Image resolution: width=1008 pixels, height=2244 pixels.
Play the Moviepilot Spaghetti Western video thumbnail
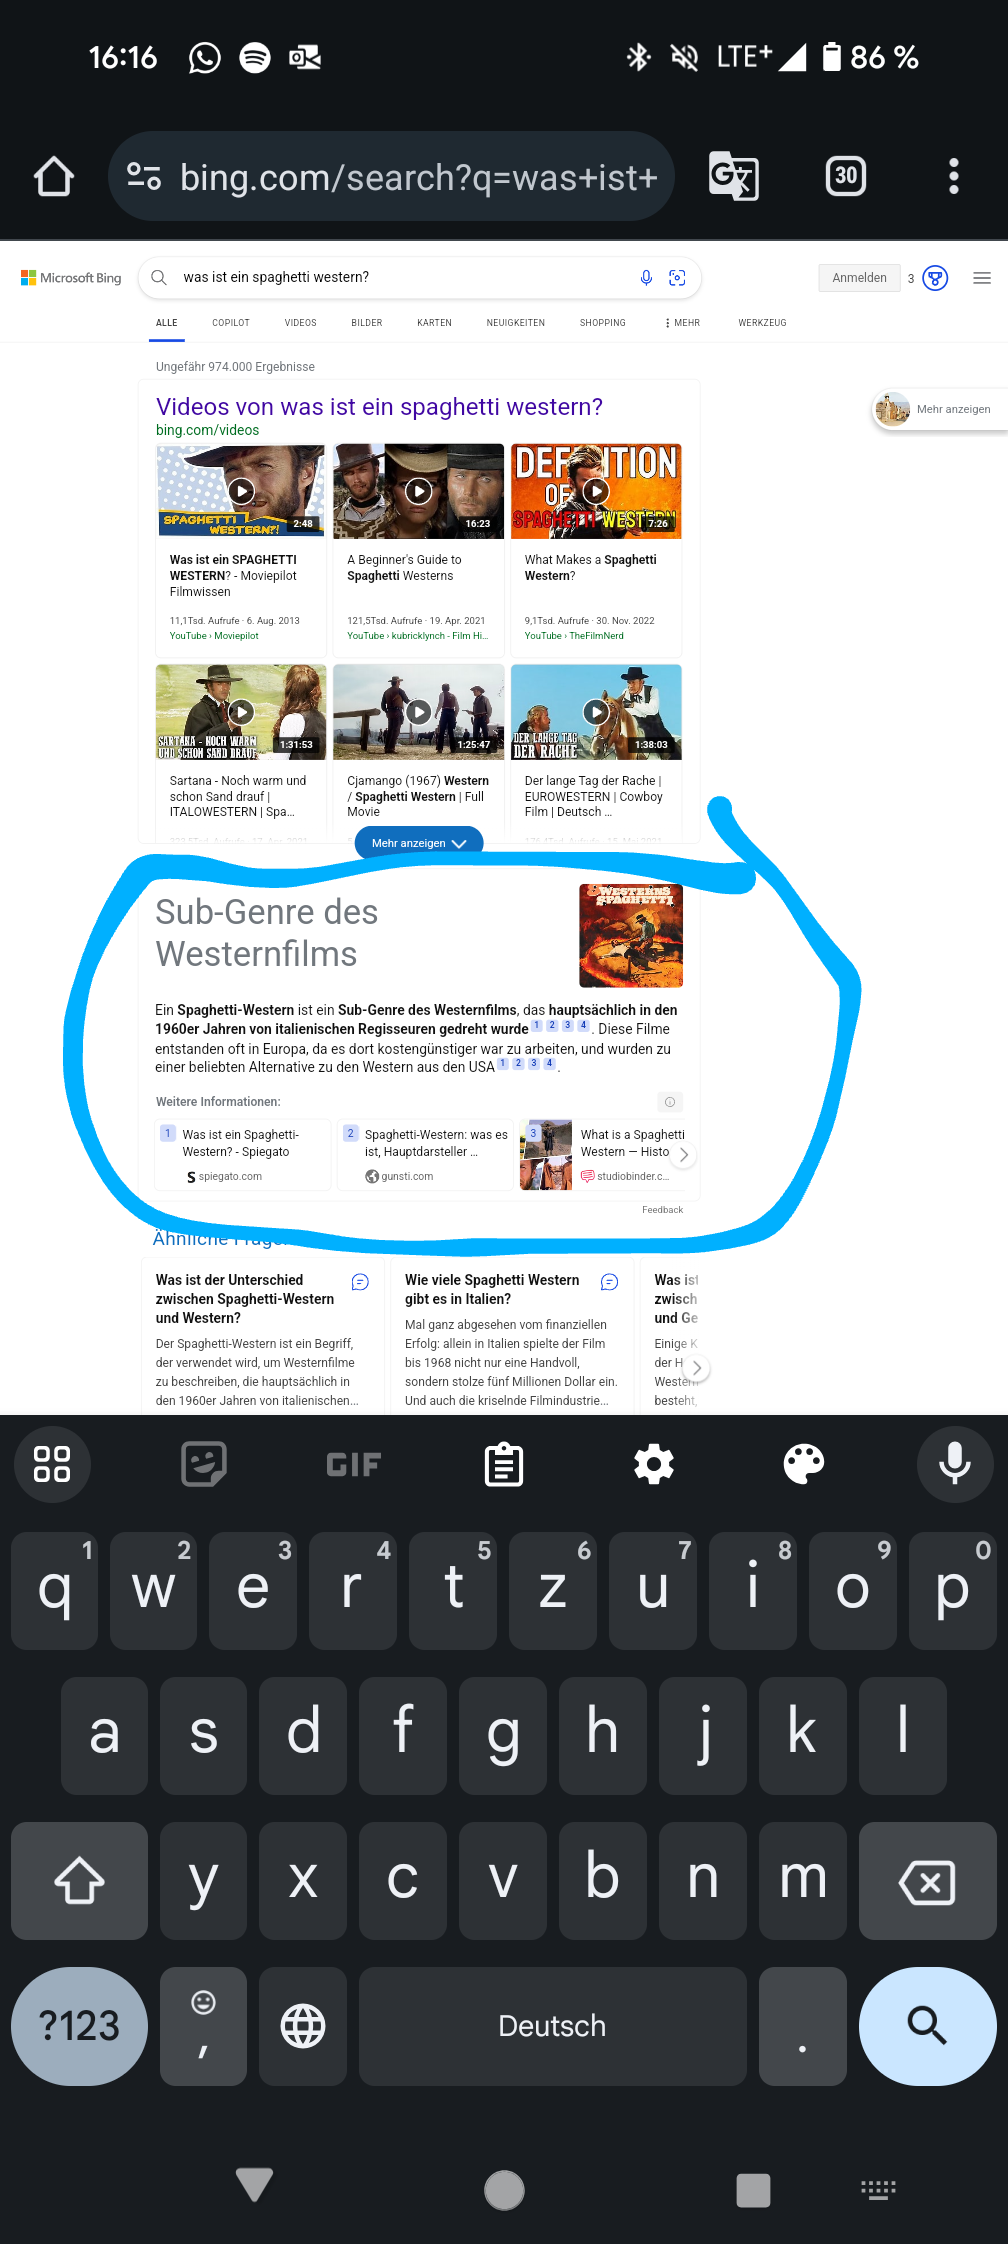coord(241,491)
